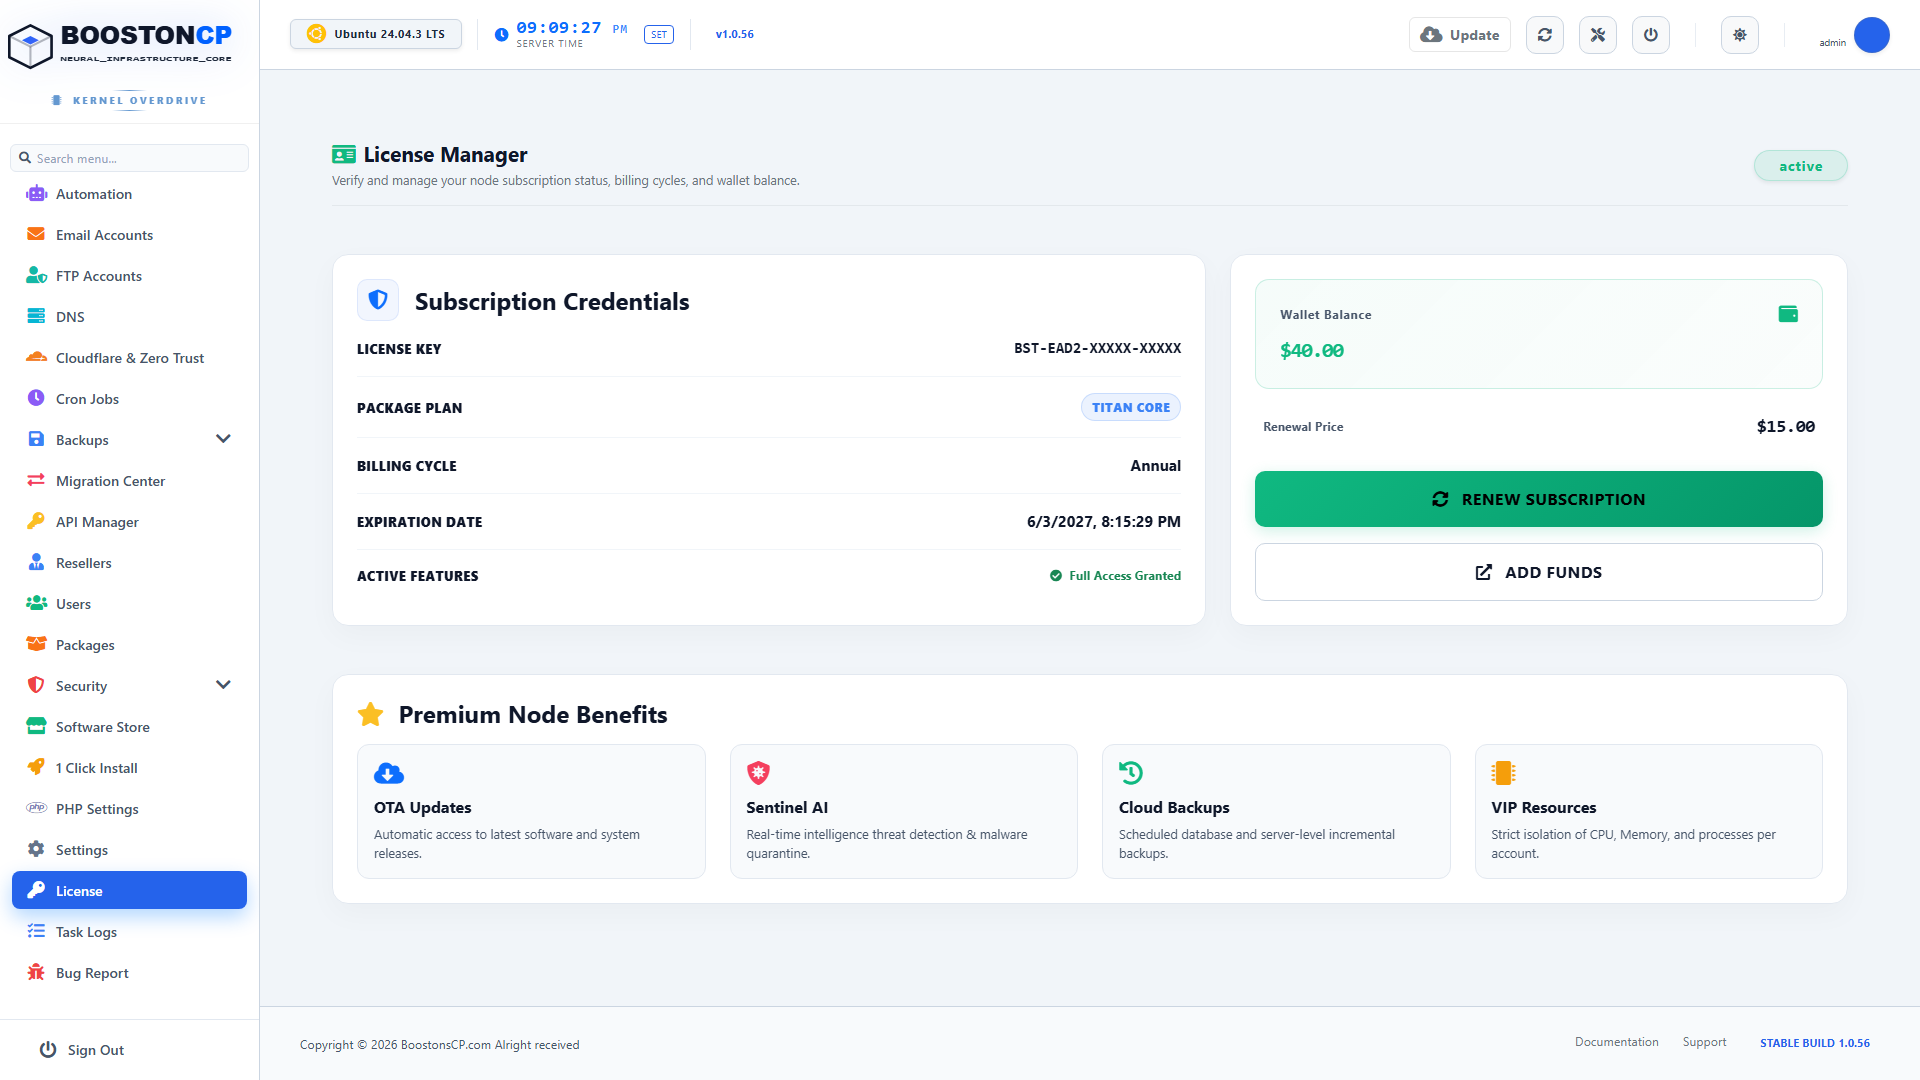Click the TITAN CORE package plan badge
Screen dimensions: 1920x1080
(1131, 407)
